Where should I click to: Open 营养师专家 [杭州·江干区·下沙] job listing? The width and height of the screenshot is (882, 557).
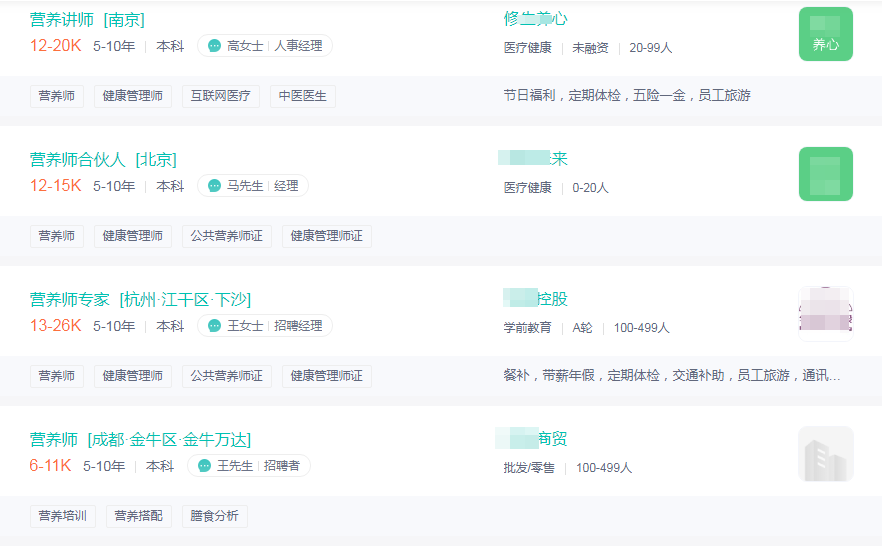(140, 300)
